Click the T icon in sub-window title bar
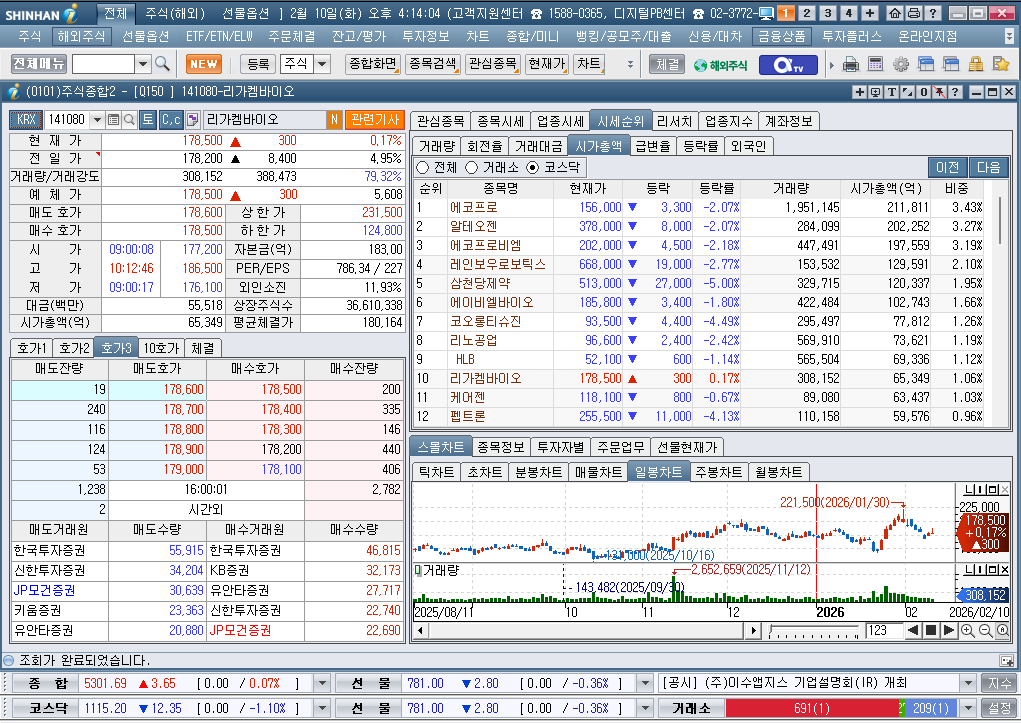 click(x=891, y=92)
